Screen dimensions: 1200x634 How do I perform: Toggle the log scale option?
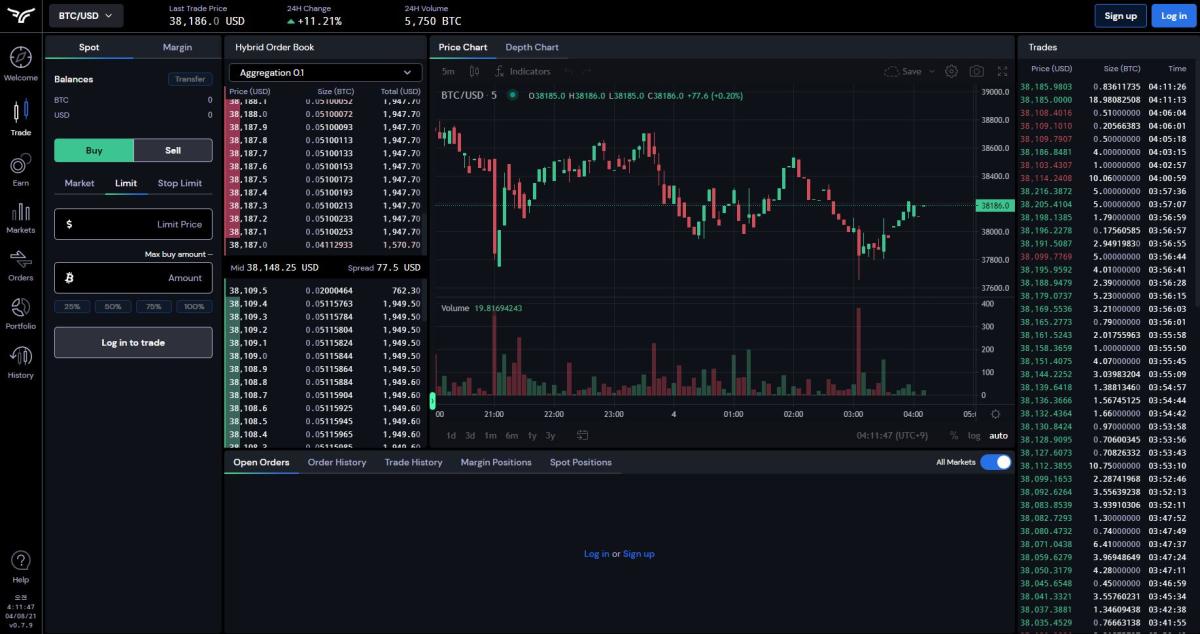[x=974, y=435]
